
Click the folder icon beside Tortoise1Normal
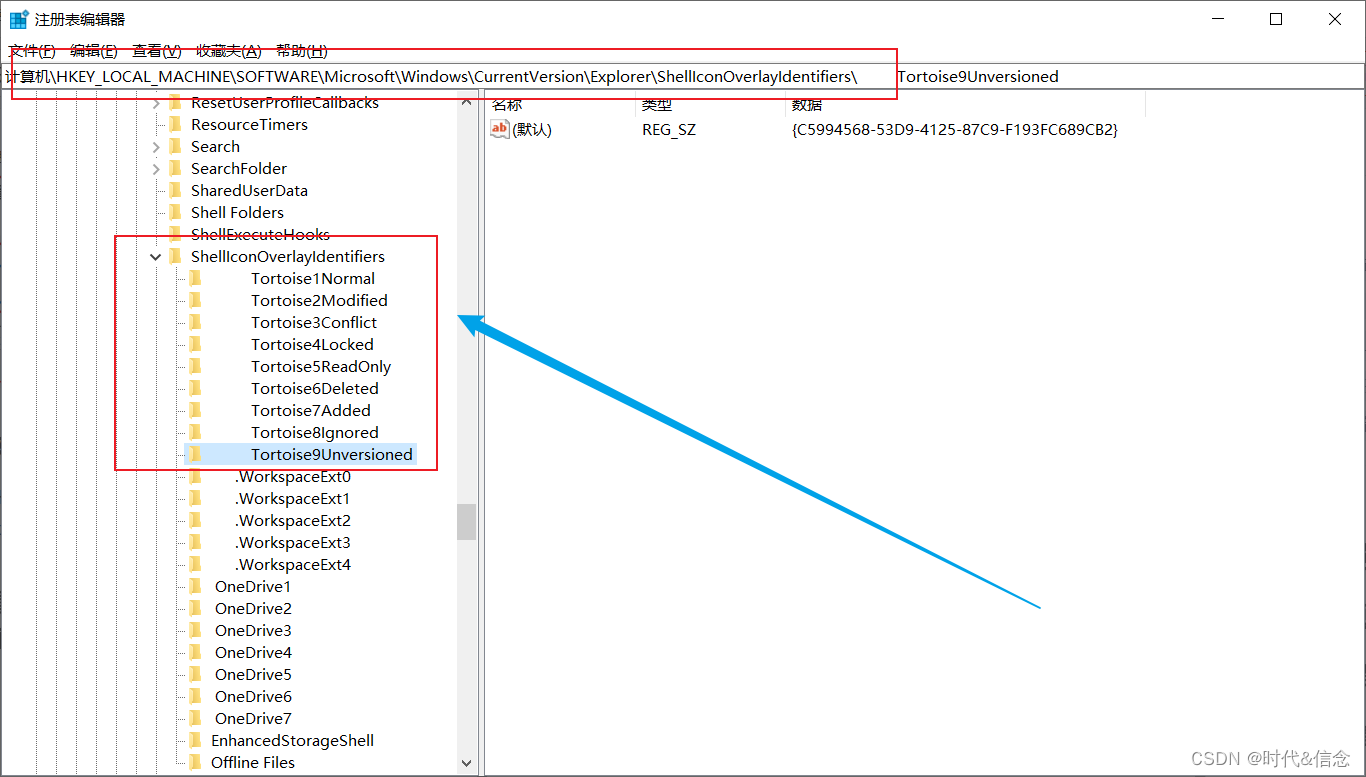pos(196,278)
